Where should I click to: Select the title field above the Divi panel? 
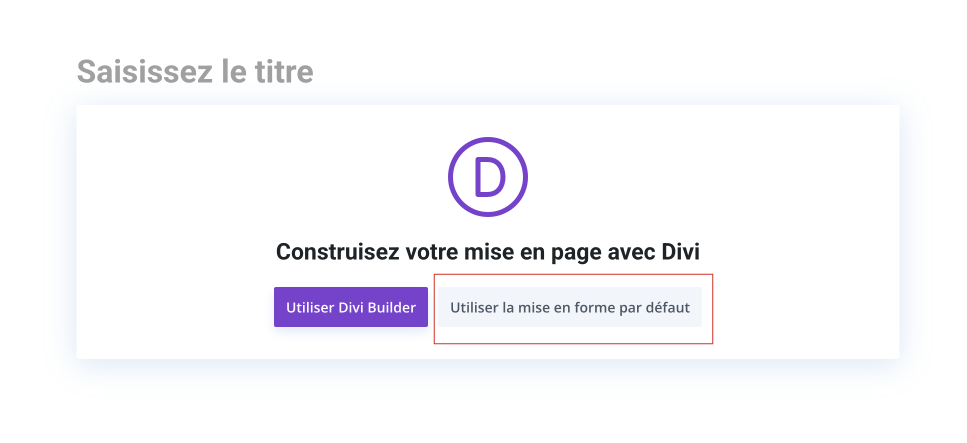coord(195,72)
